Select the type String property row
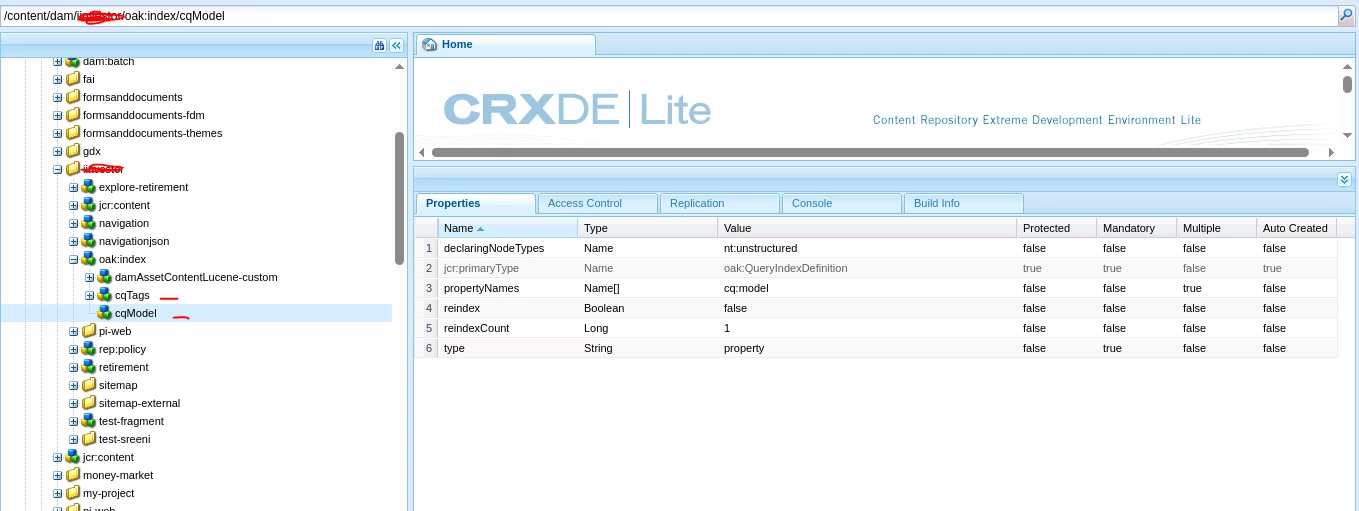1359x511 pixels. click(877, 348)
